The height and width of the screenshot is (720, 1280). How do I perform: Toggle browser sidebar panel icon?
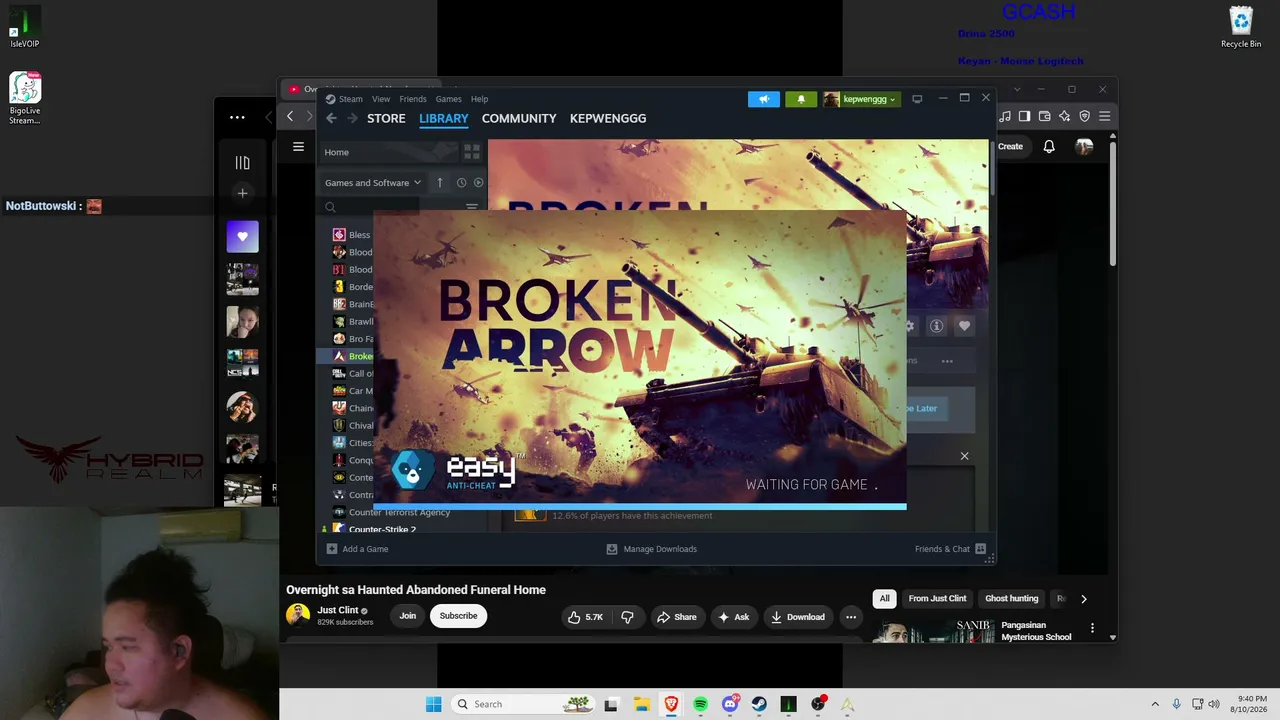(x=1025, y=117)
